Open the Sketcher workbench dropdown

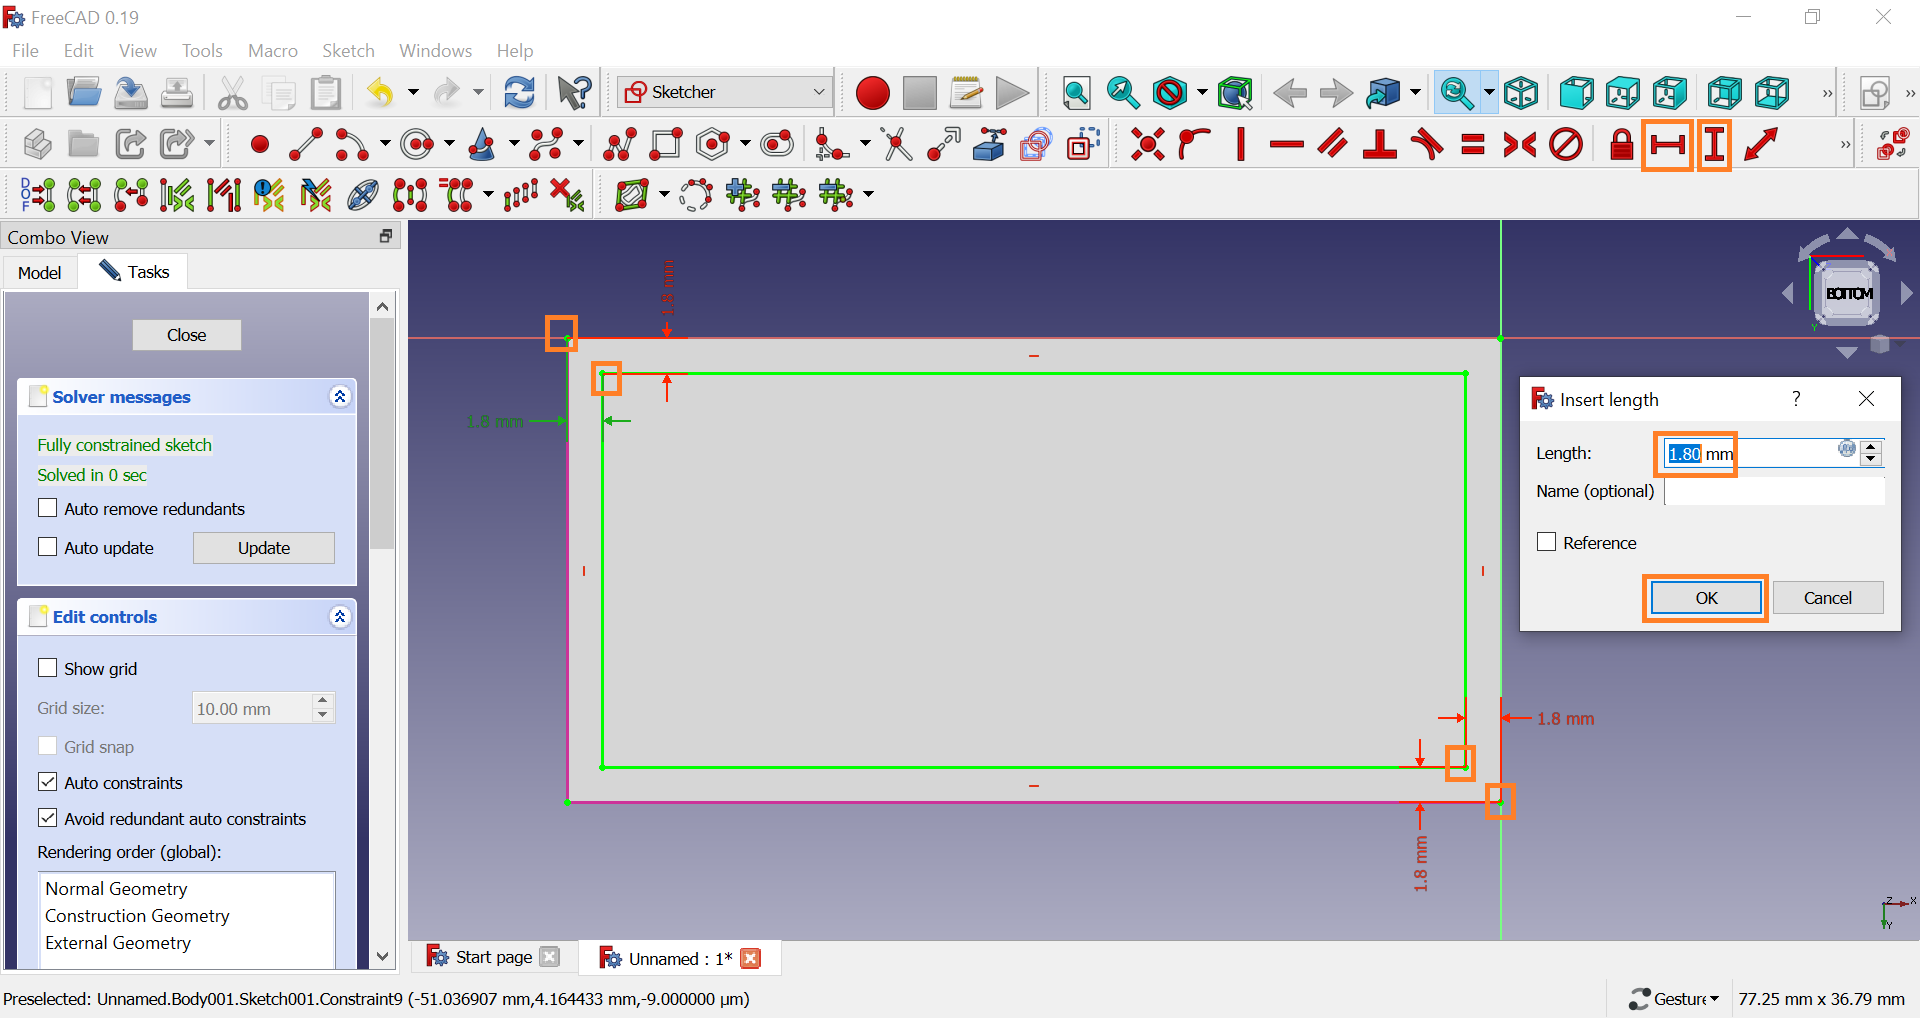pos(725,92)
